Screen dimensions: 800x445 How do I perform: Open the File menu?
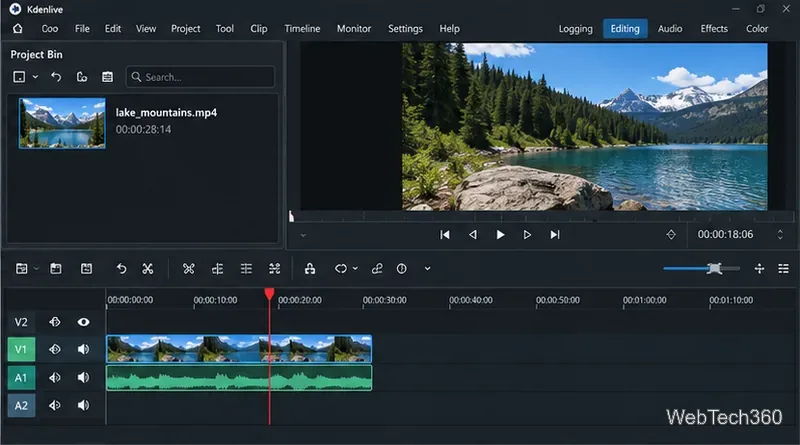(x=82, y=29)
